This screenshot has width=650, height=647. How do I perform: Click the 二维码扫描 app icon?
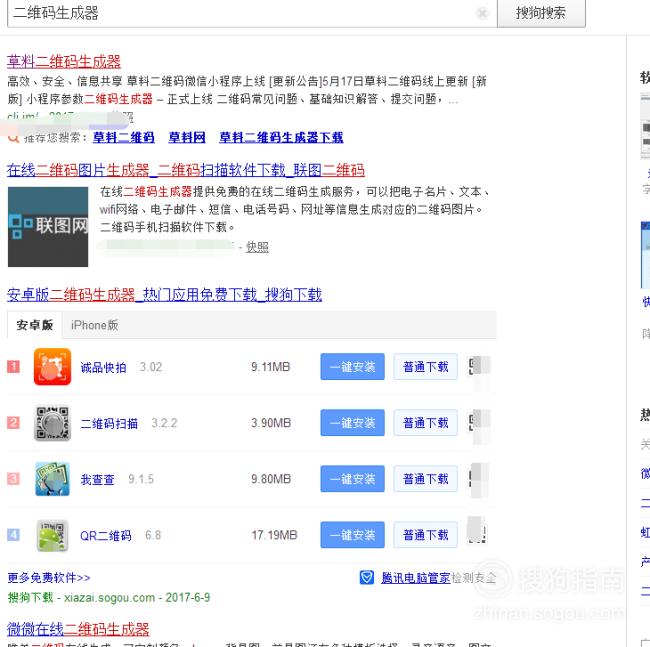(52, 423)
